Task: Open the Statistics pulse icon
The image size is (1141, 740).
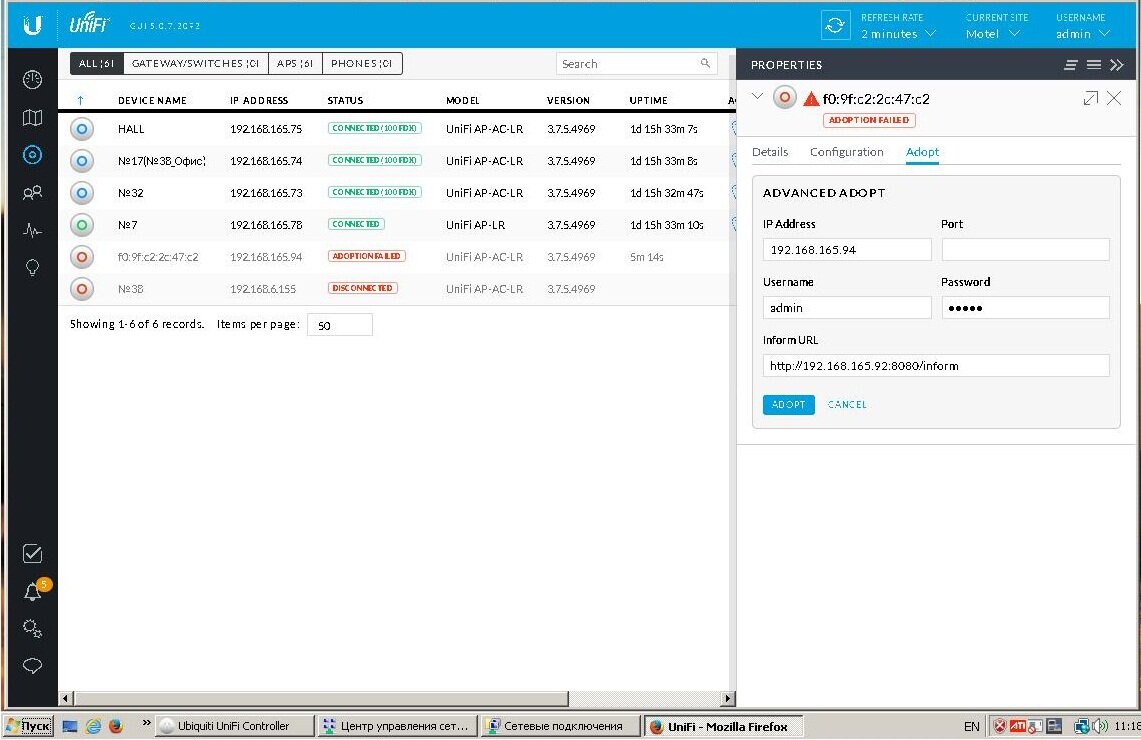Action: coord(32,230)
